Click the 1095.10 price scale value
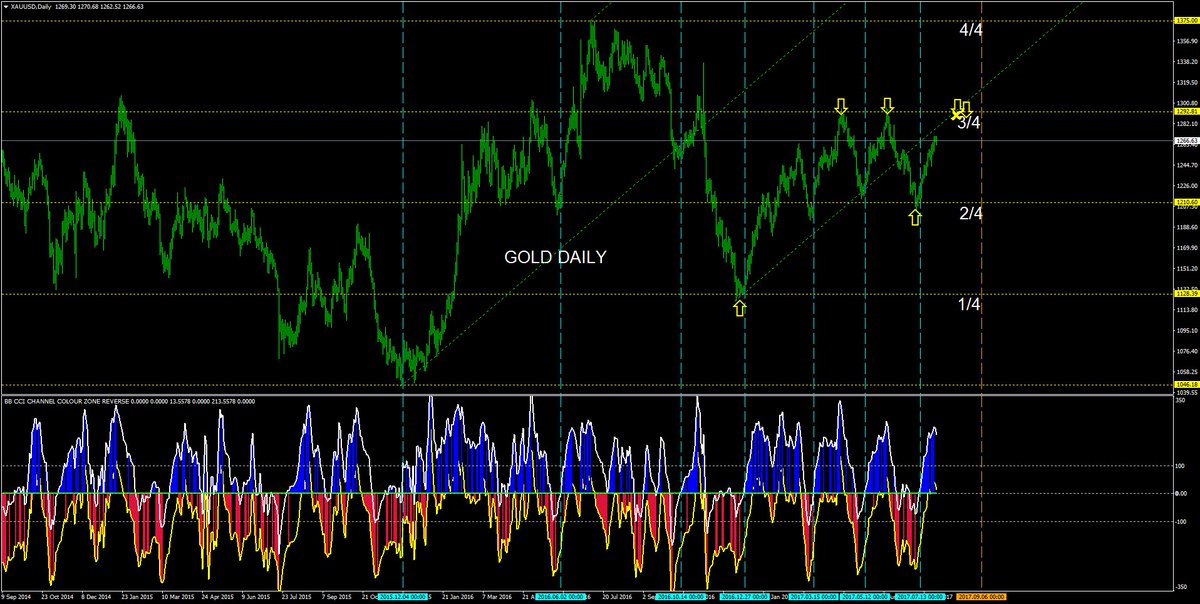The image size is (1200, 604). 1186,330
